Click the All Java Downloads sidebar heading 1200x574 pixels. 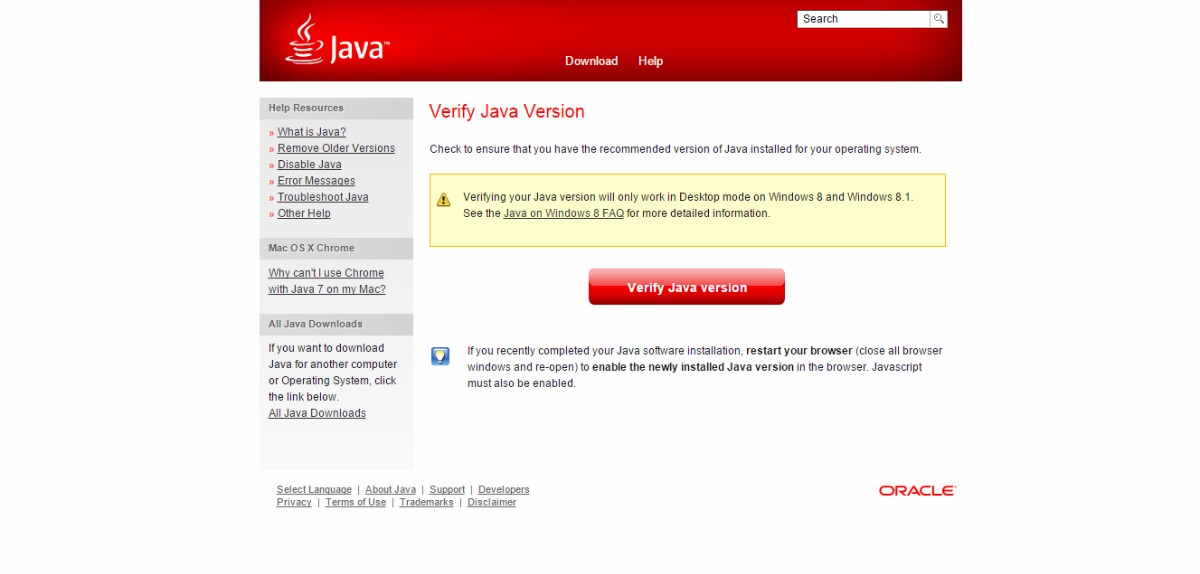click(x=315, y=324)
